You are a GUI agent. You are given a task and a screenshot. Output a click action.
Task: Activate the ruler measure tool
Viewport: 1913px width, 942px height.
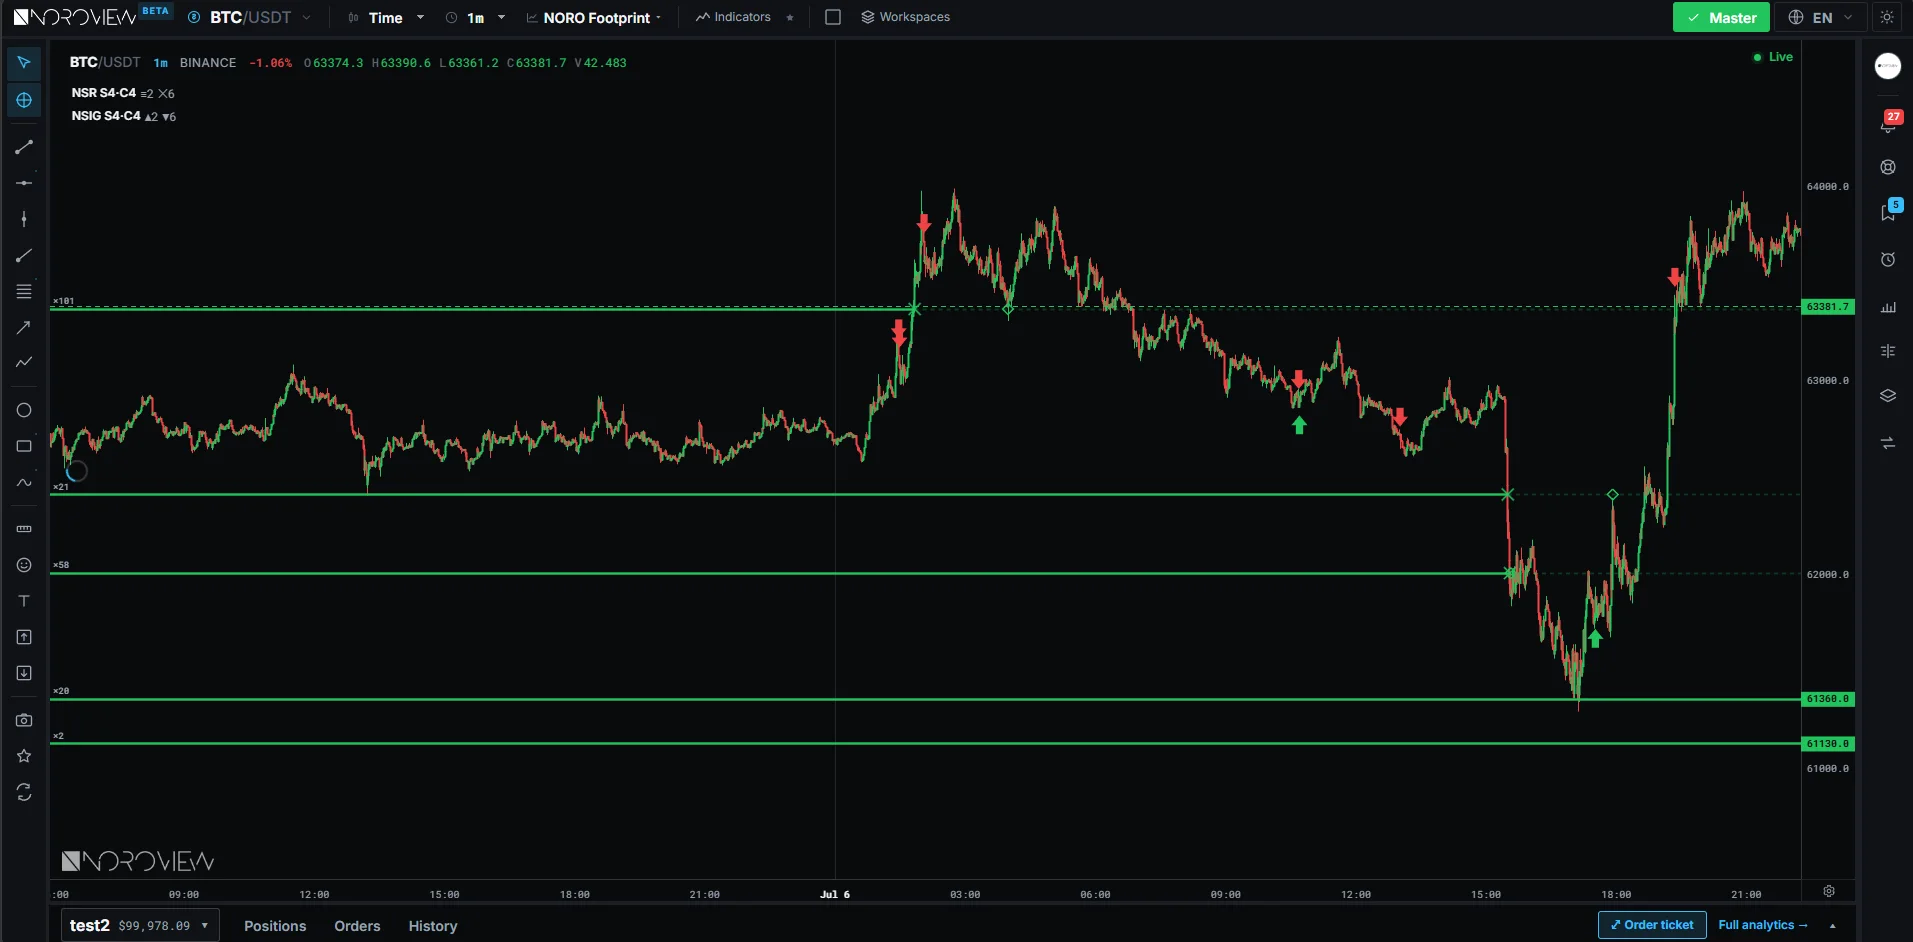(24, 529)
